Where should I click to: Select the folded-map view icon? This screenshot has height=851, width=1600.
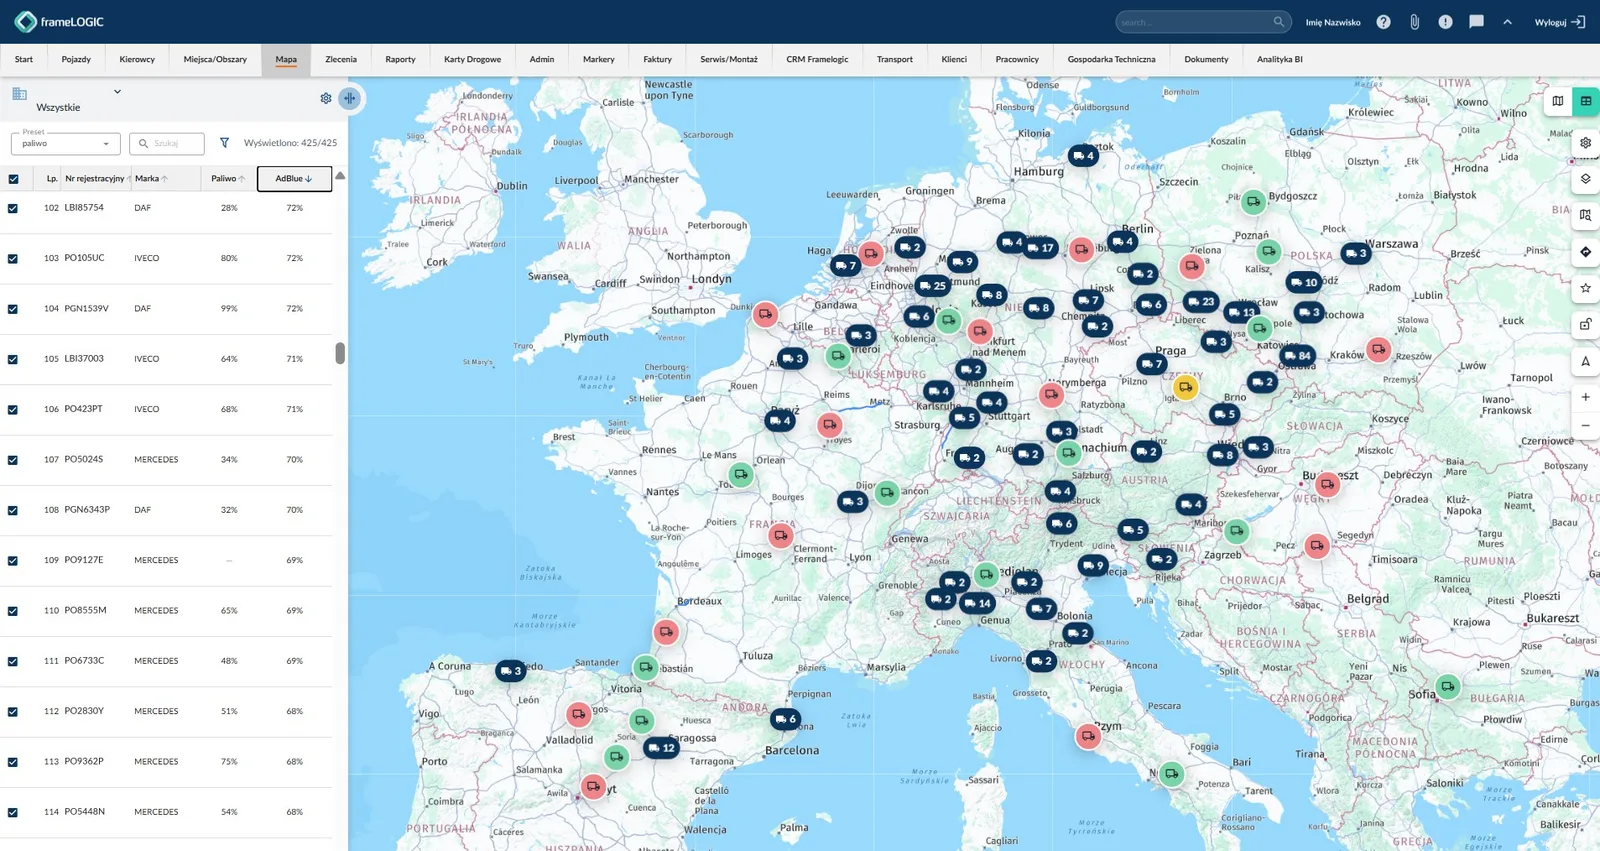[x=1558, y=101]
